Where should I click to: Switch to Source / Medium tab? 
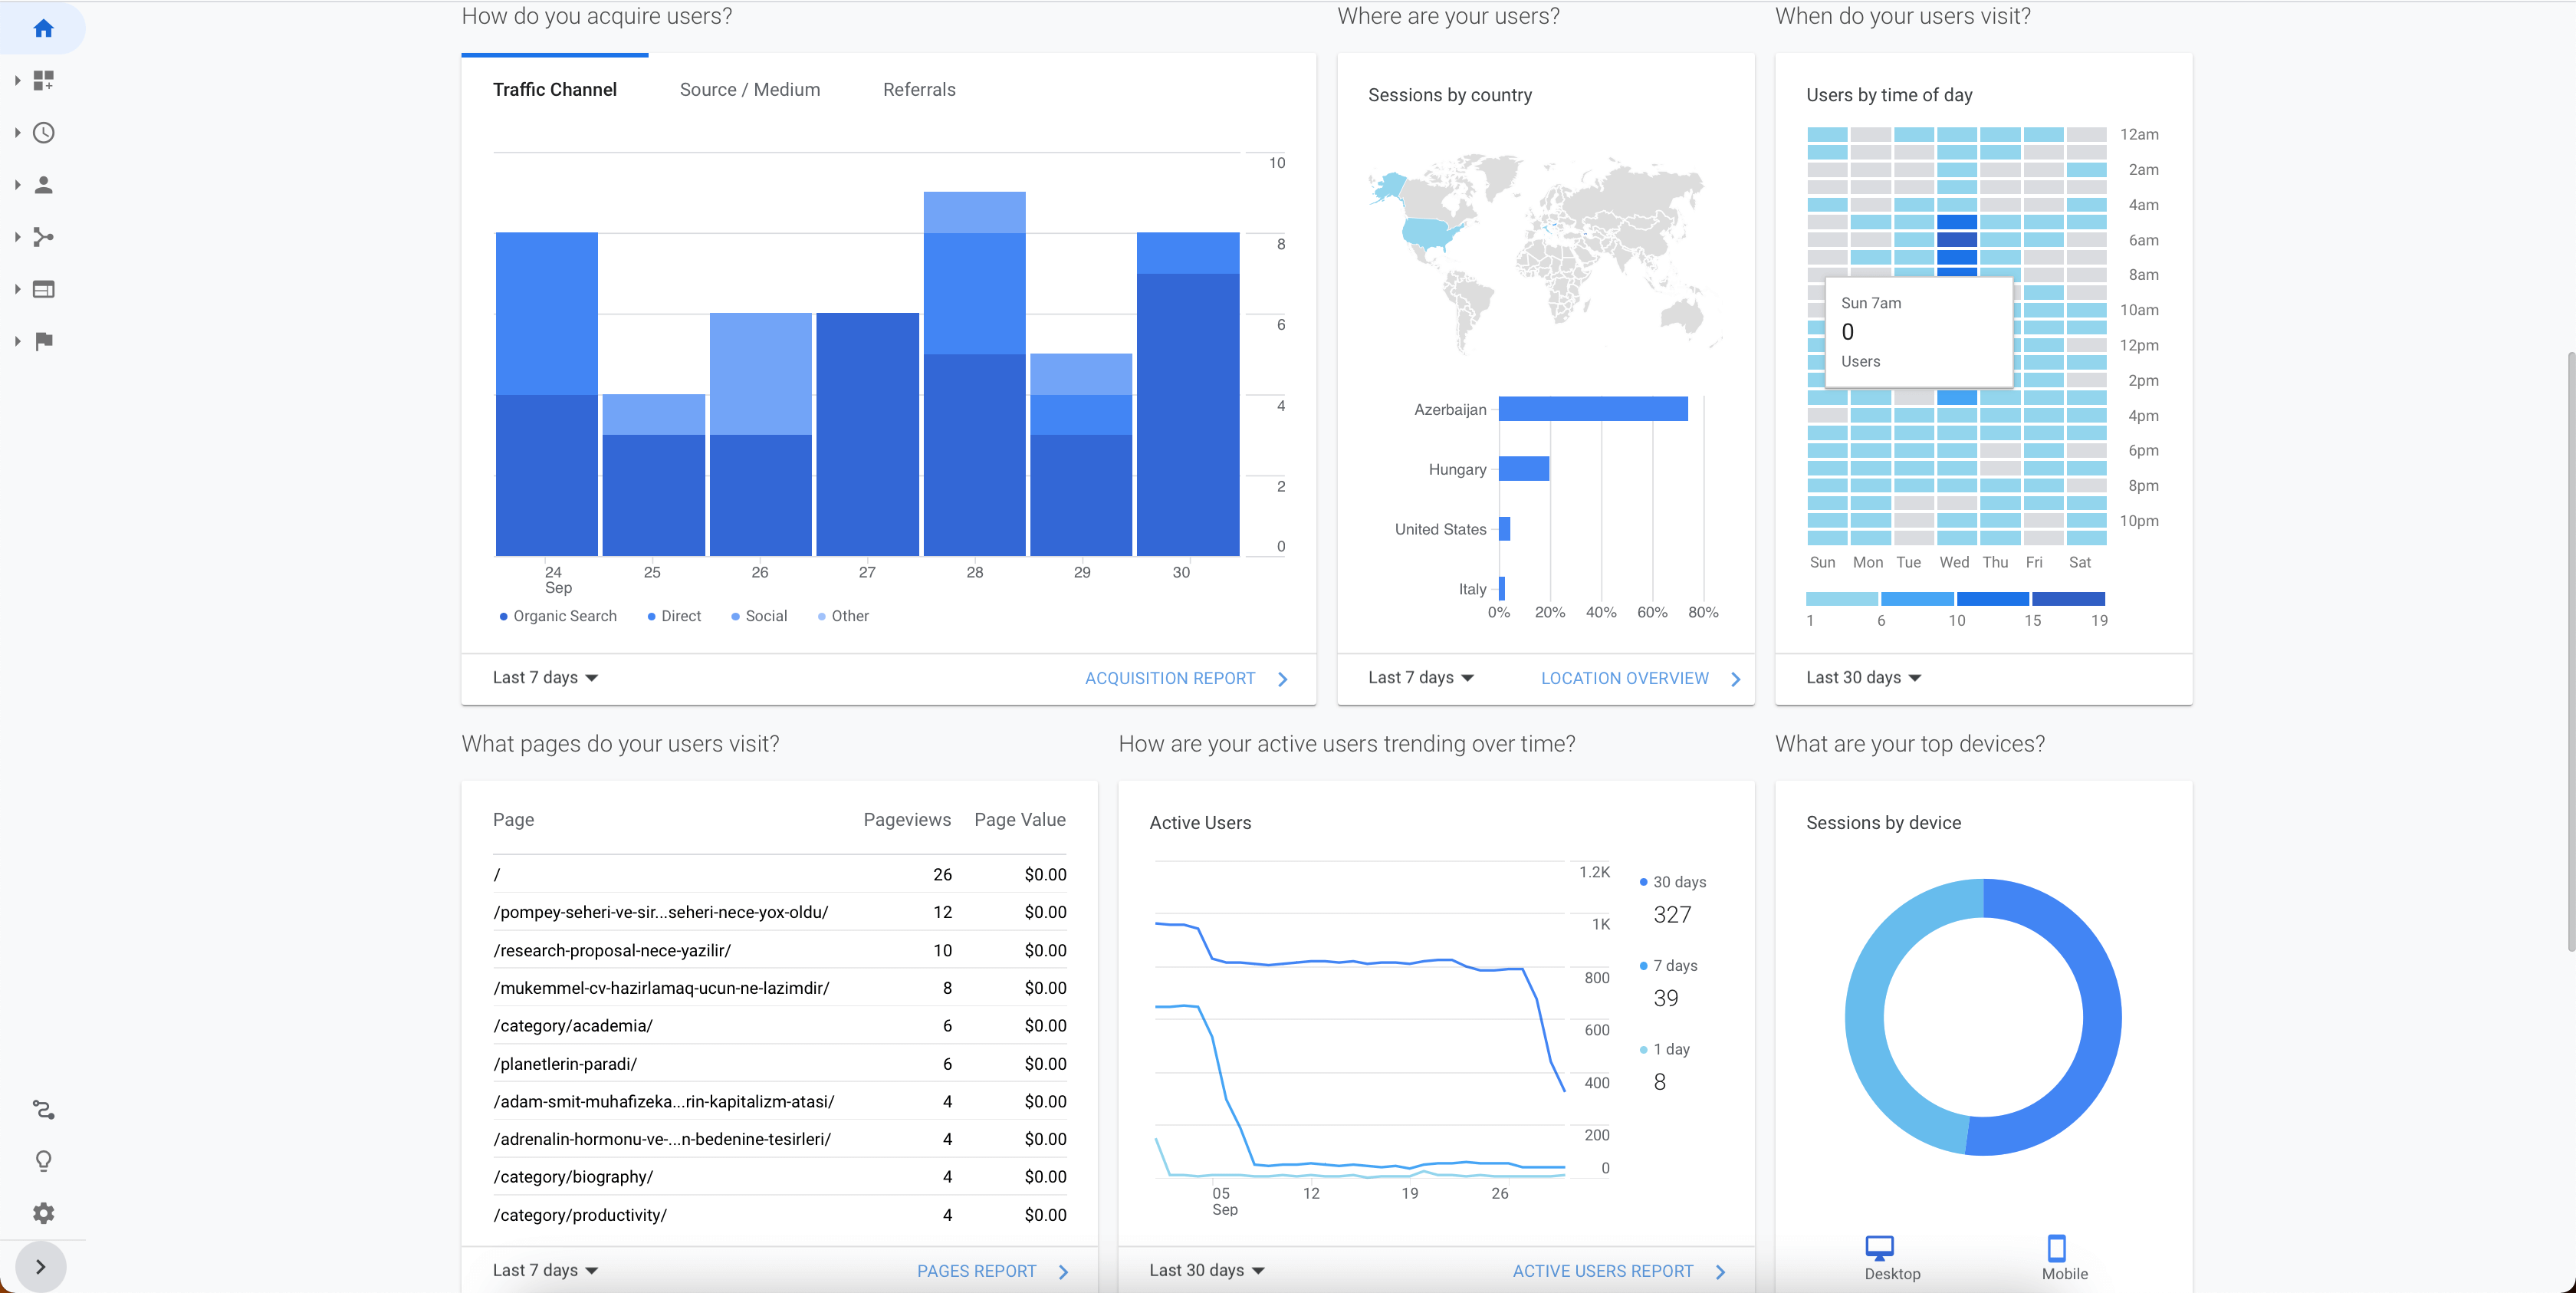[749, 90]
